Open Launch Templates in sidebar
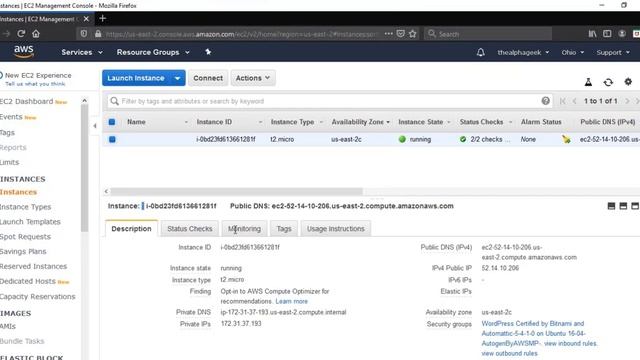 coord(30,222)
